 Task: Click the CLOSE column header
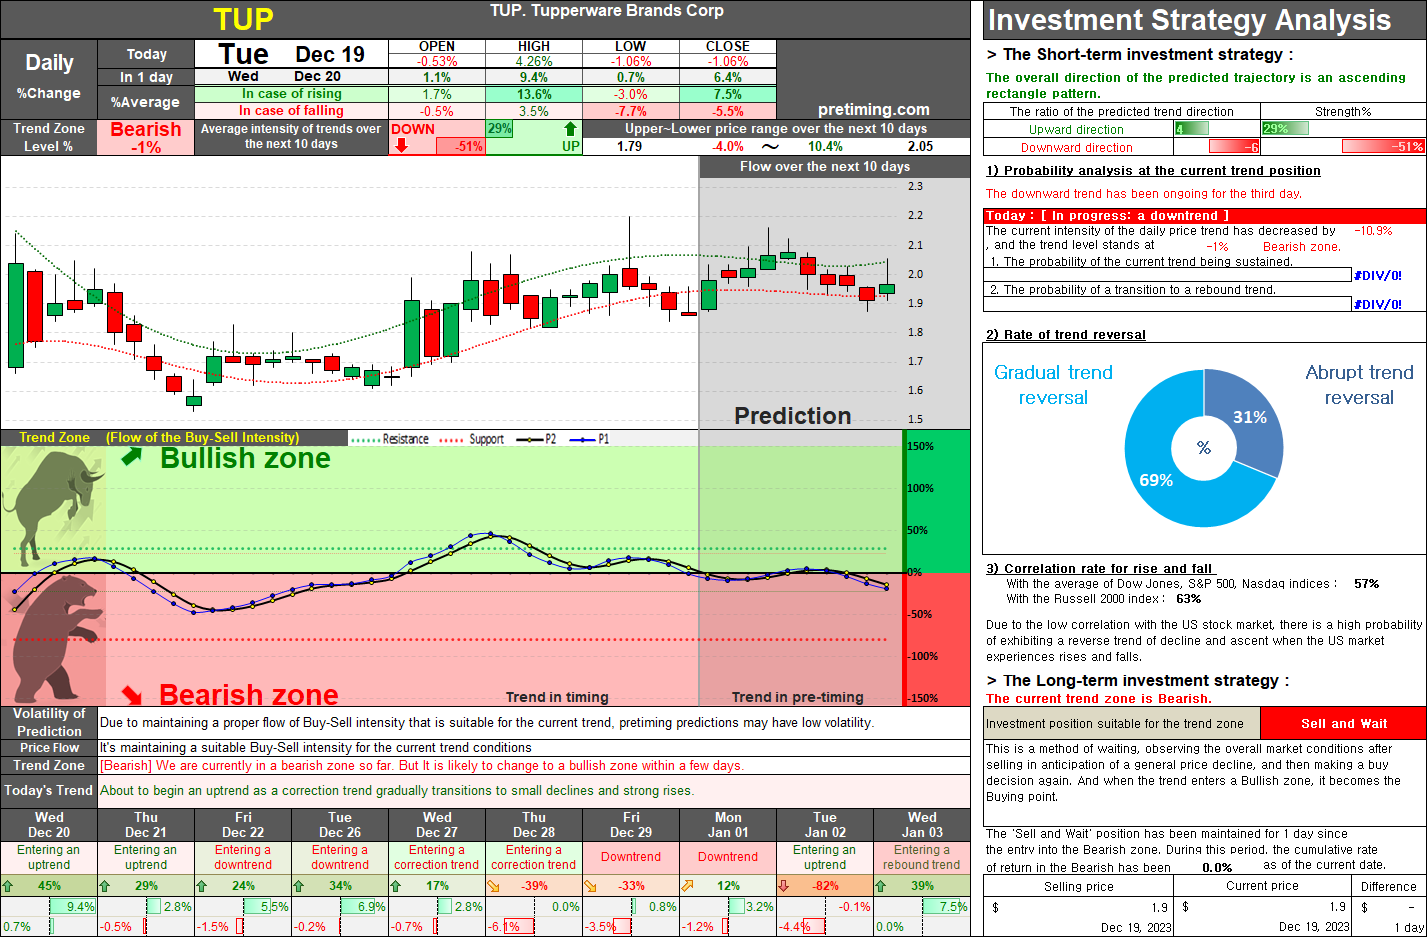727,46
